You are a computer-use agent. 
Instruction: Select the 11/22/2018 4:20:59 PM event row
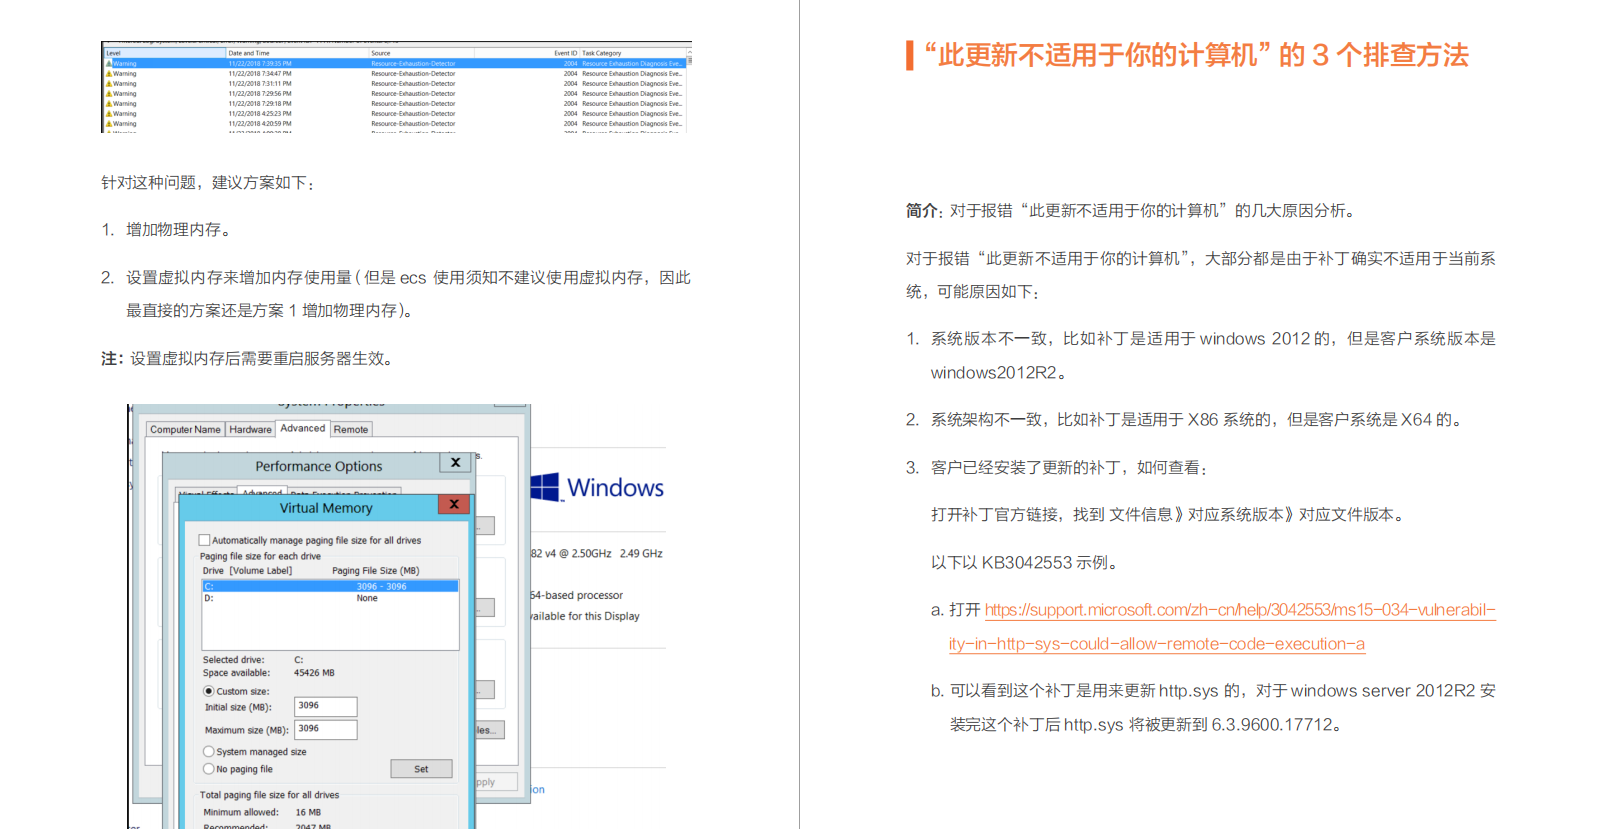pos(395,124)
